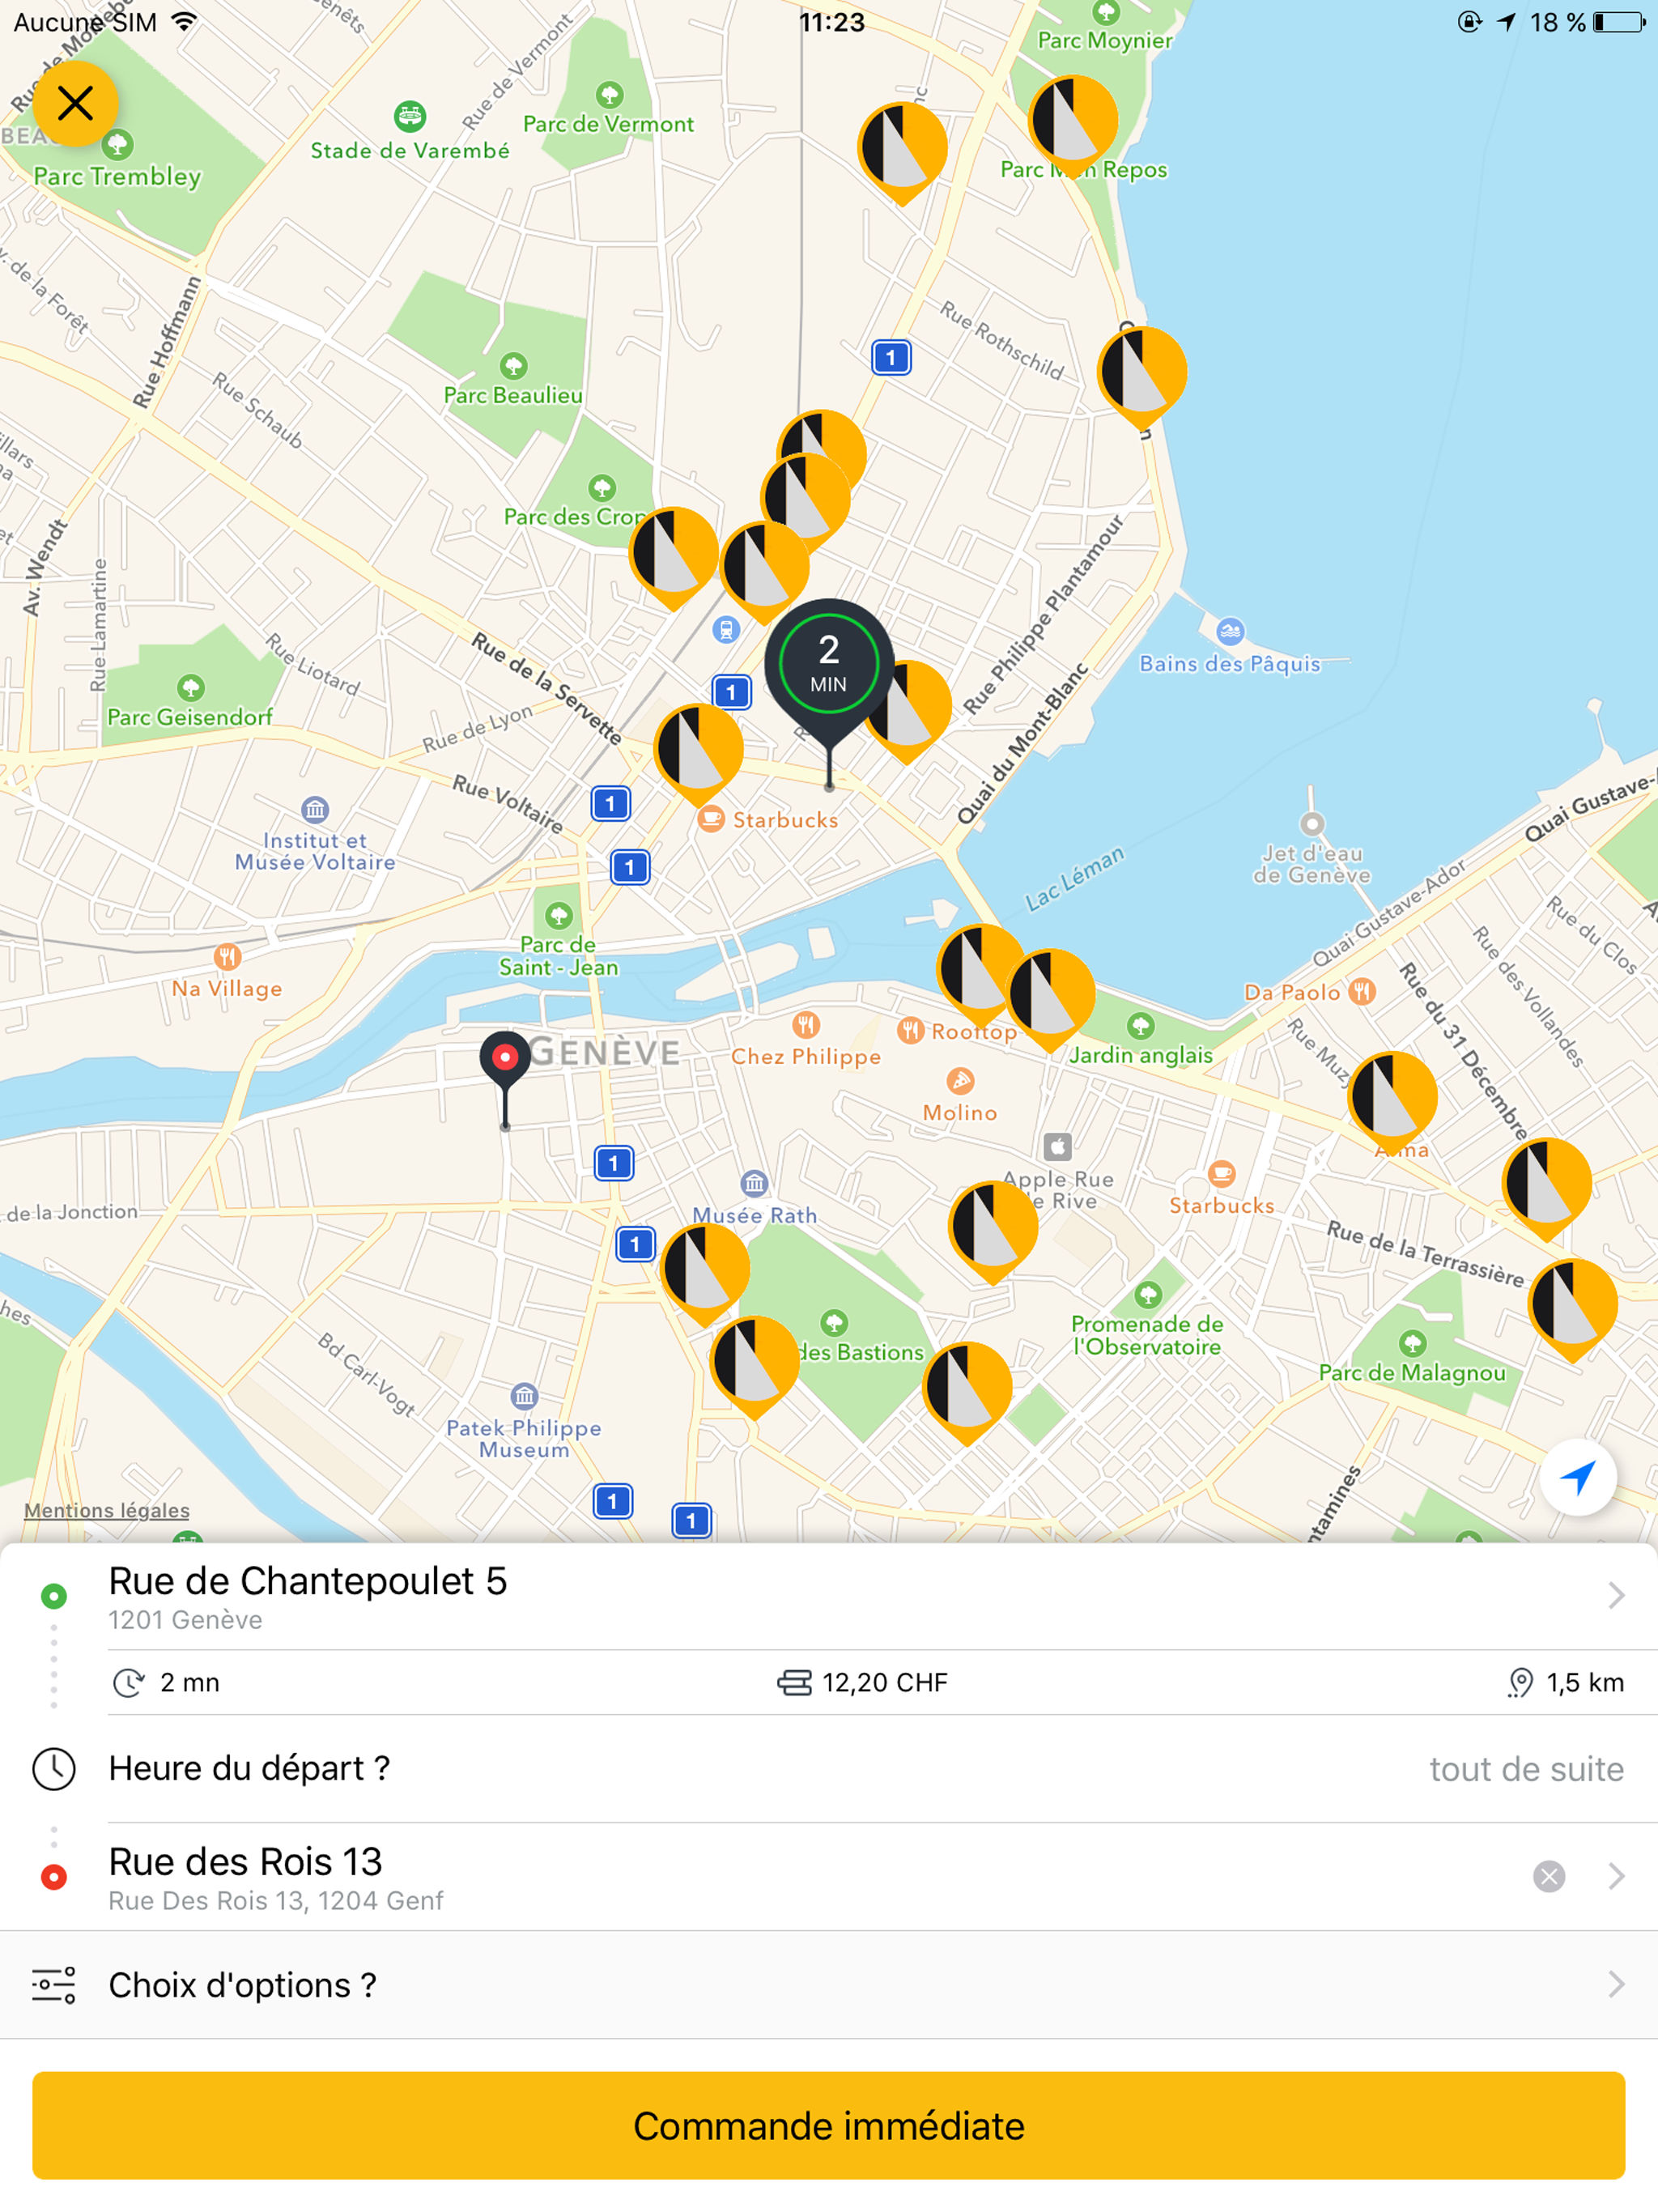This screenshot has width=1658, height=2212.
Task: Select the taxi marker by Parc de Malagnou
Action: pyautogui.click(x=1573, y=1308)
